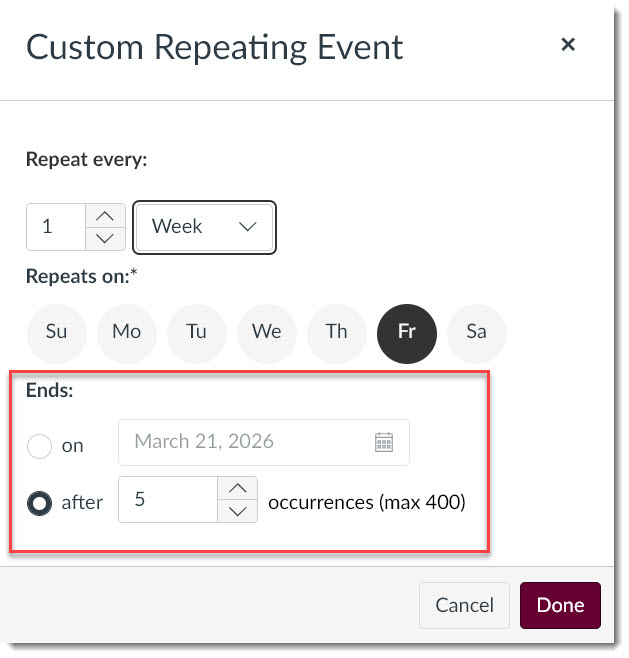Toggle Sunday in Repeats on
The width and height of the screenshot is (629, 658).
tap(57, 334)
